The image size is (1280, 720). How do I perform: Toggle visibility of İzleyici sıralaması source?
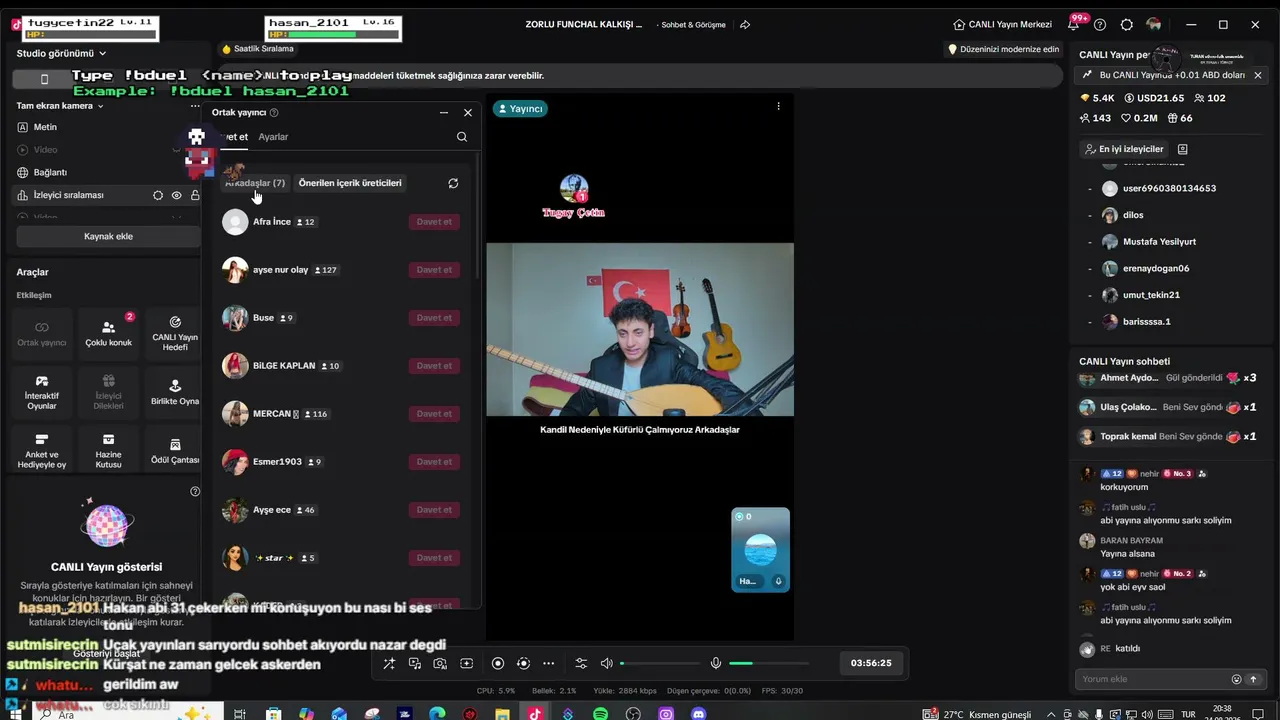point(177,195)
